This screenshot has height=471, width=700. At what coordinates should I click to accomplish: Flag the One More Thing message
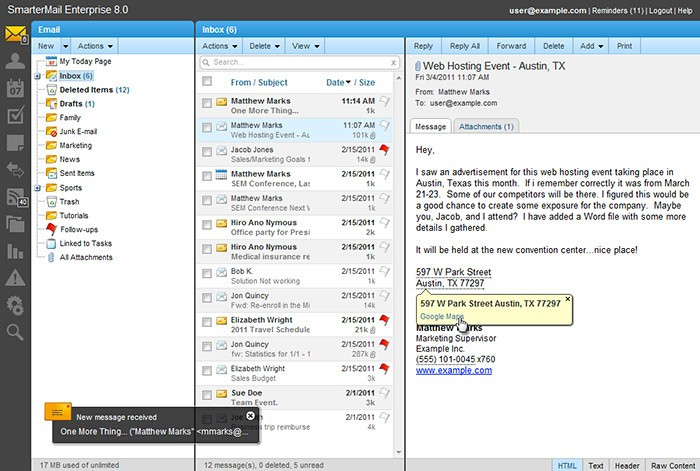pyautogui.click(x=384, y=101)
